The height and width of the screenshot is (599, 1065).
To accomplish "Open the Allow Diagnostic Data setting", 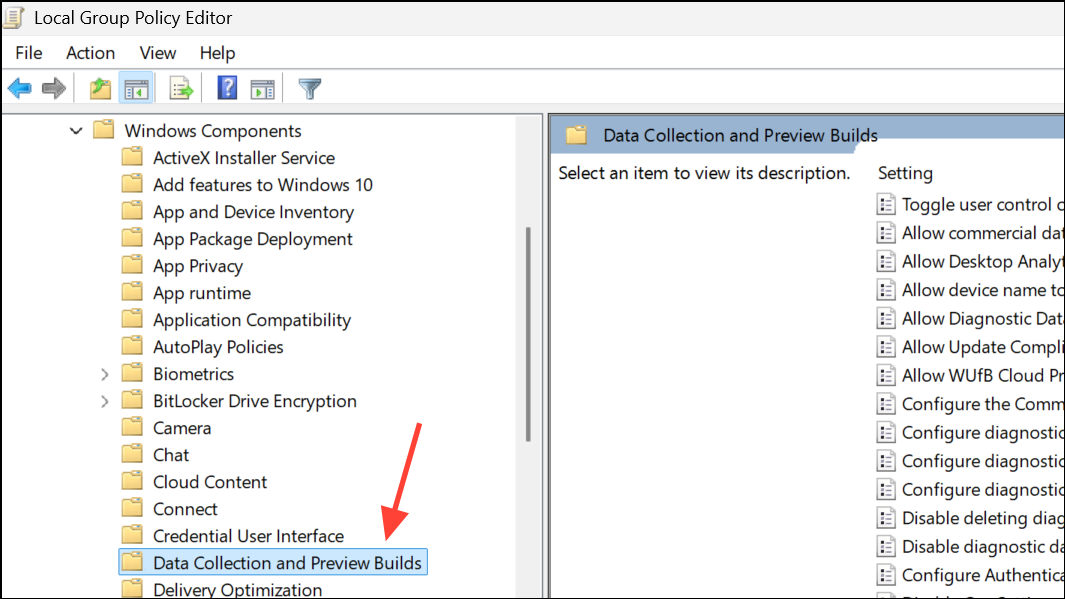I will coord(975,318).
